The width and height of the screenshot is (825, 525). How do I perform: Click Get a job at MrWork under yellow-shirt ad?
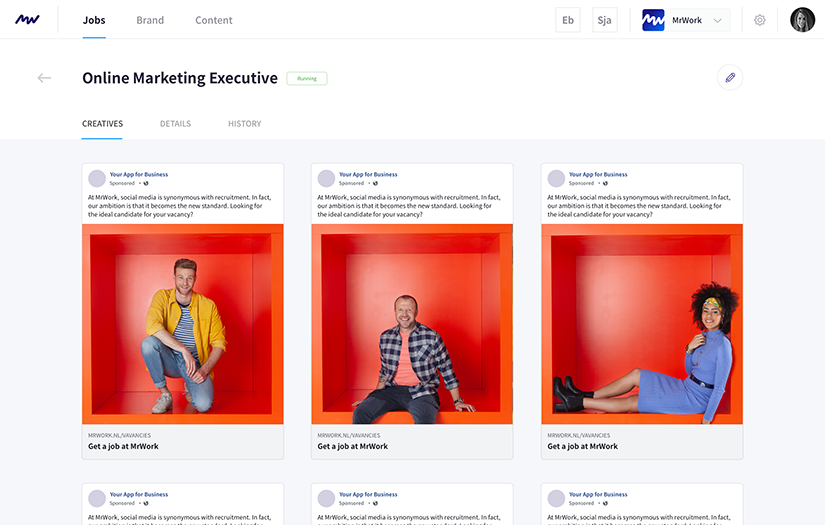(123, 446)
